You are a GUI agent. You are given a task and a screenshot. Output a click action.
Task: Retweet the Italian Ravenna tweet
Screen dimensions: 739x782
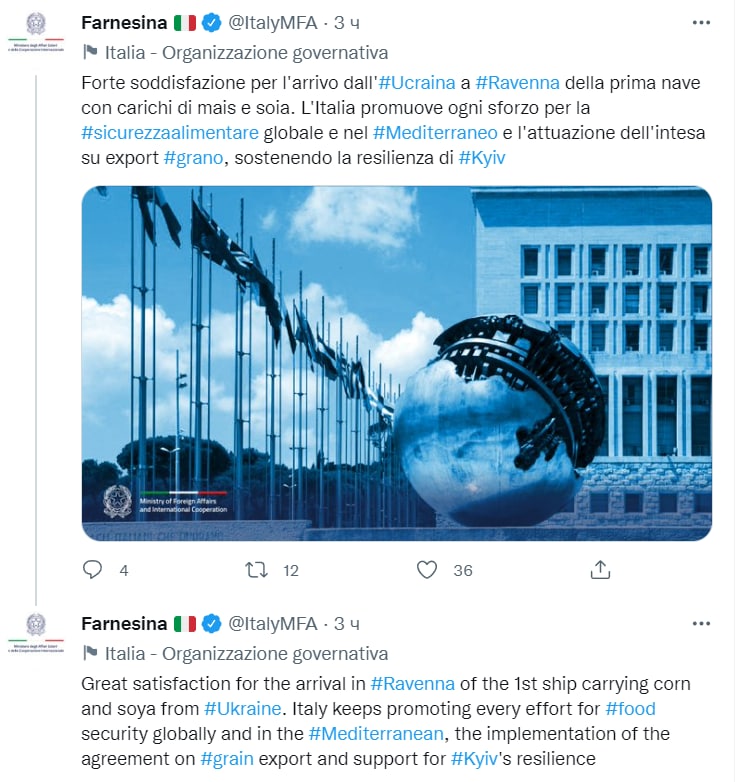(x=256, y=570)
